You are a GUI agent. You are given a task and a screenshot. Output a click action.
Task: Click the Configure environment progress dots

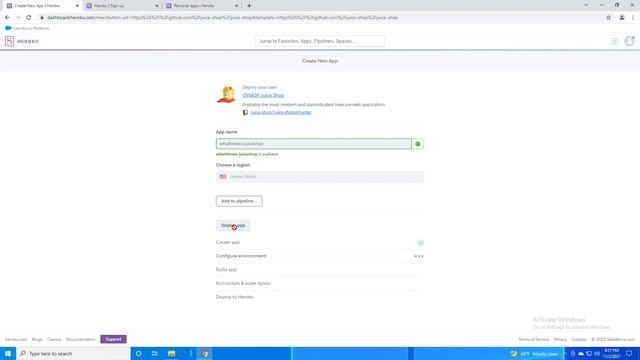419,256
